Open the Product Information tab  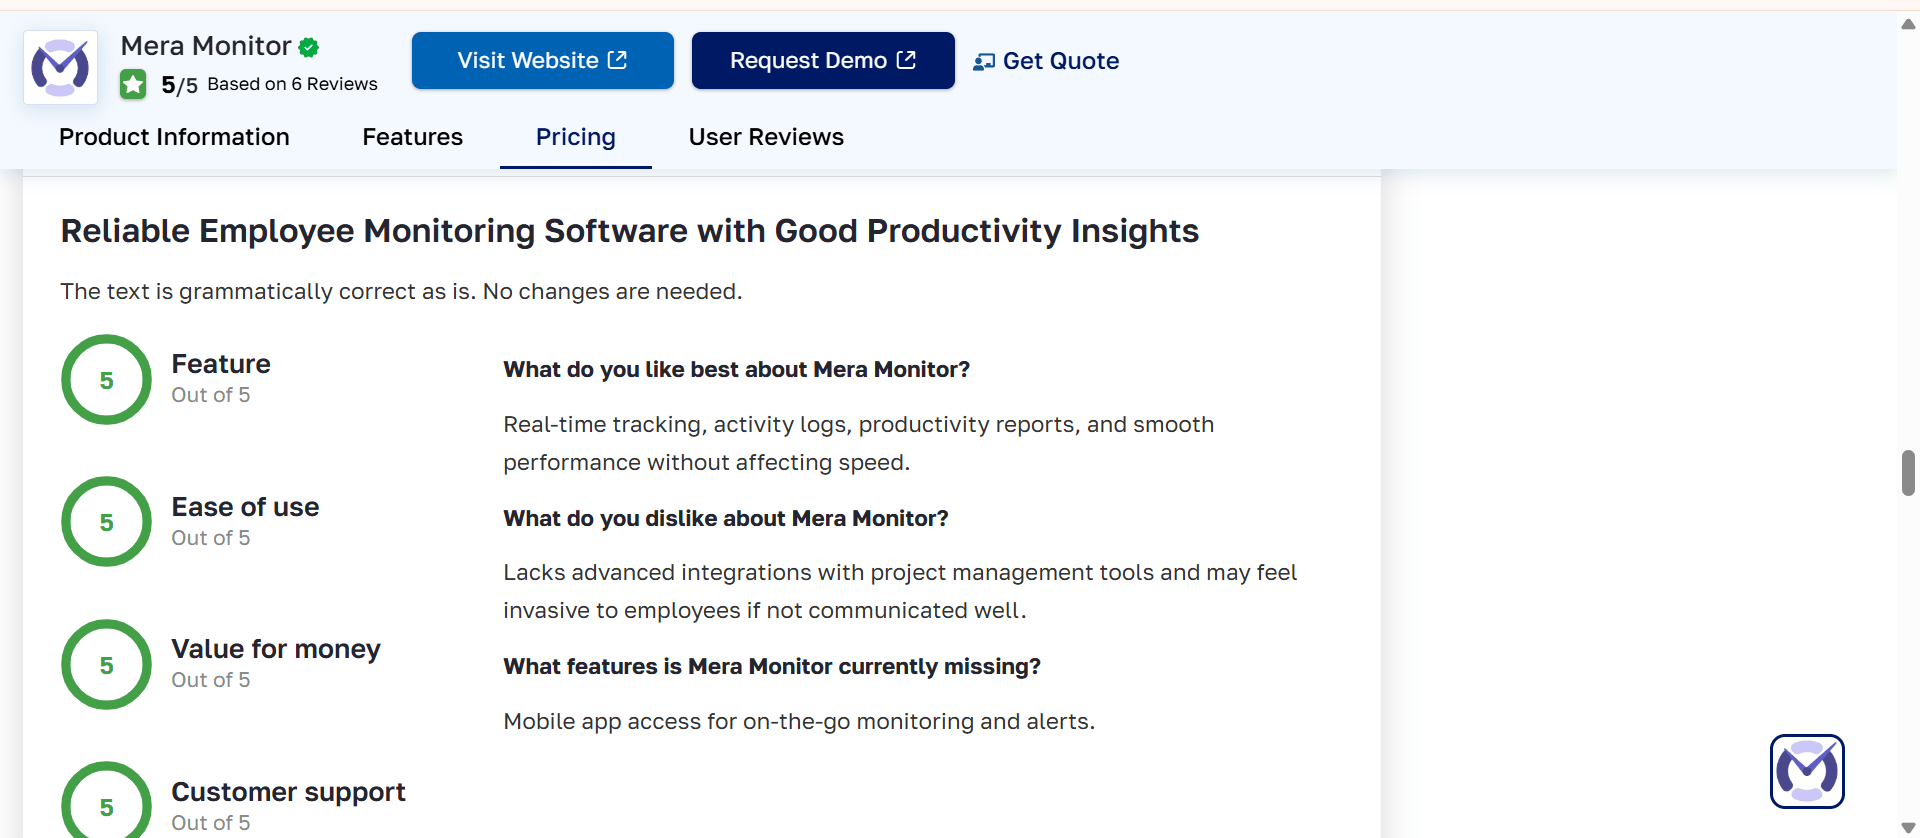pyautogui.click(x=174, y=137)
